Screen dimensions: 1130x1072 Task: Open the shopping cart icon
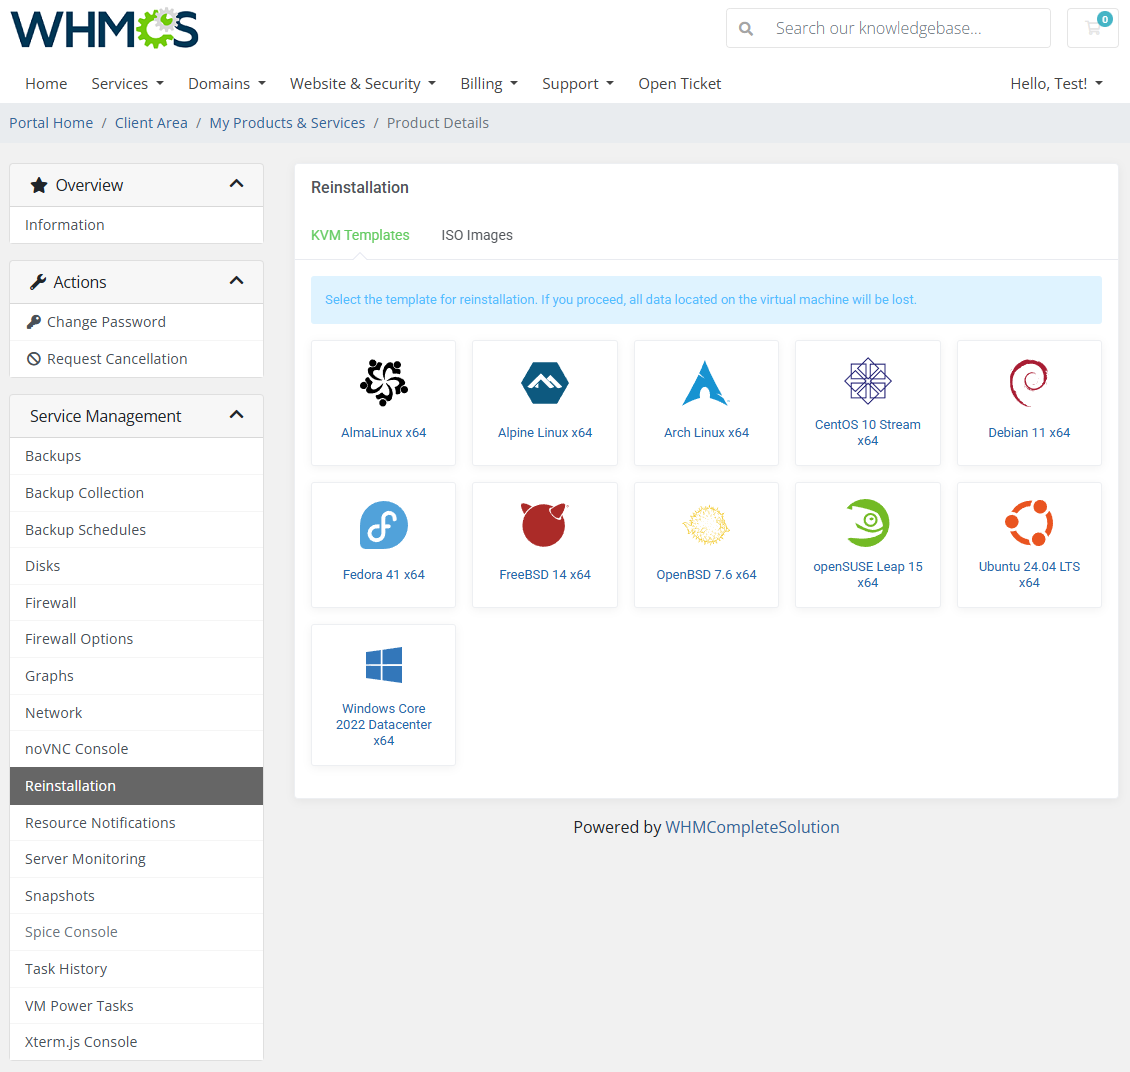pyautogui.click(x=1092, y=28)
